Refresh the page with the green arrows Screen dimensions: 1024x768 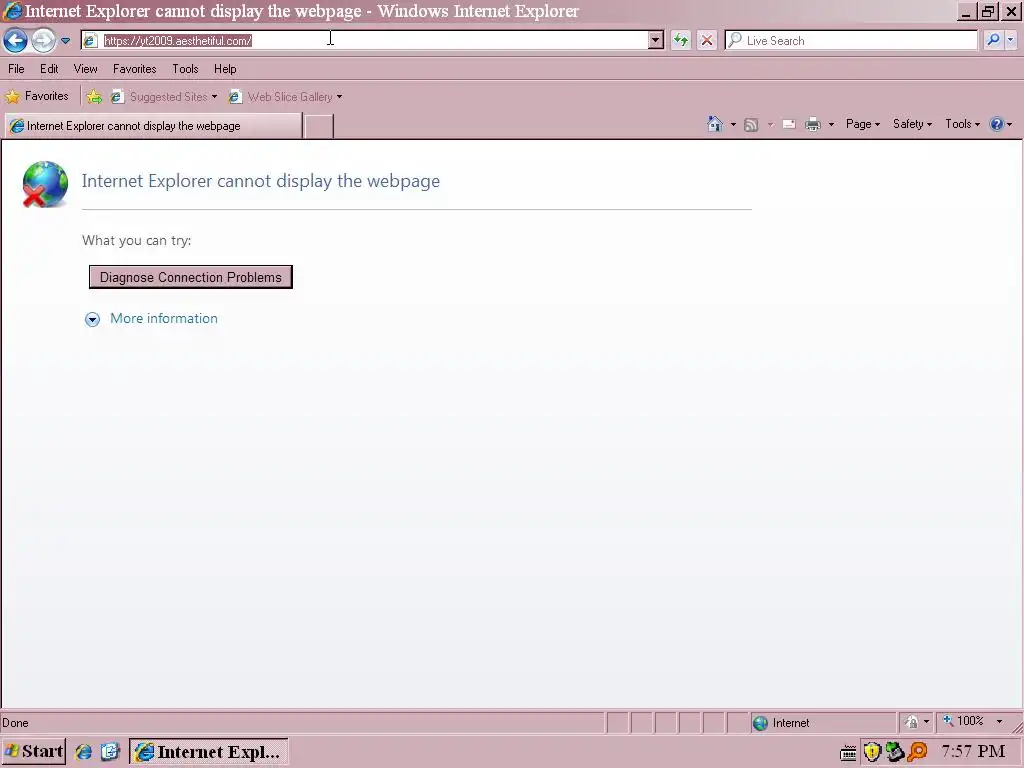[681, 40]
